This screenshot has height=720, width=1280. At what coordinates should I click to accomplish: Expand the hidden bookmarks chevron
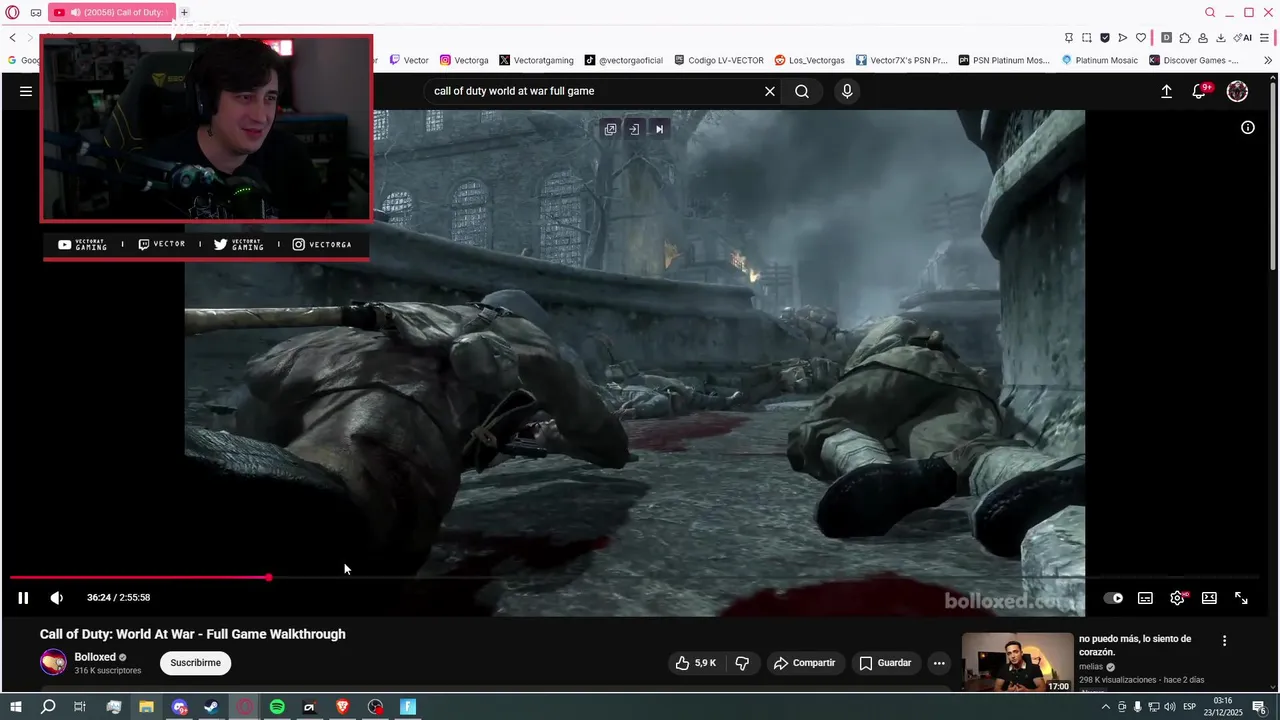click(1268, 60)
